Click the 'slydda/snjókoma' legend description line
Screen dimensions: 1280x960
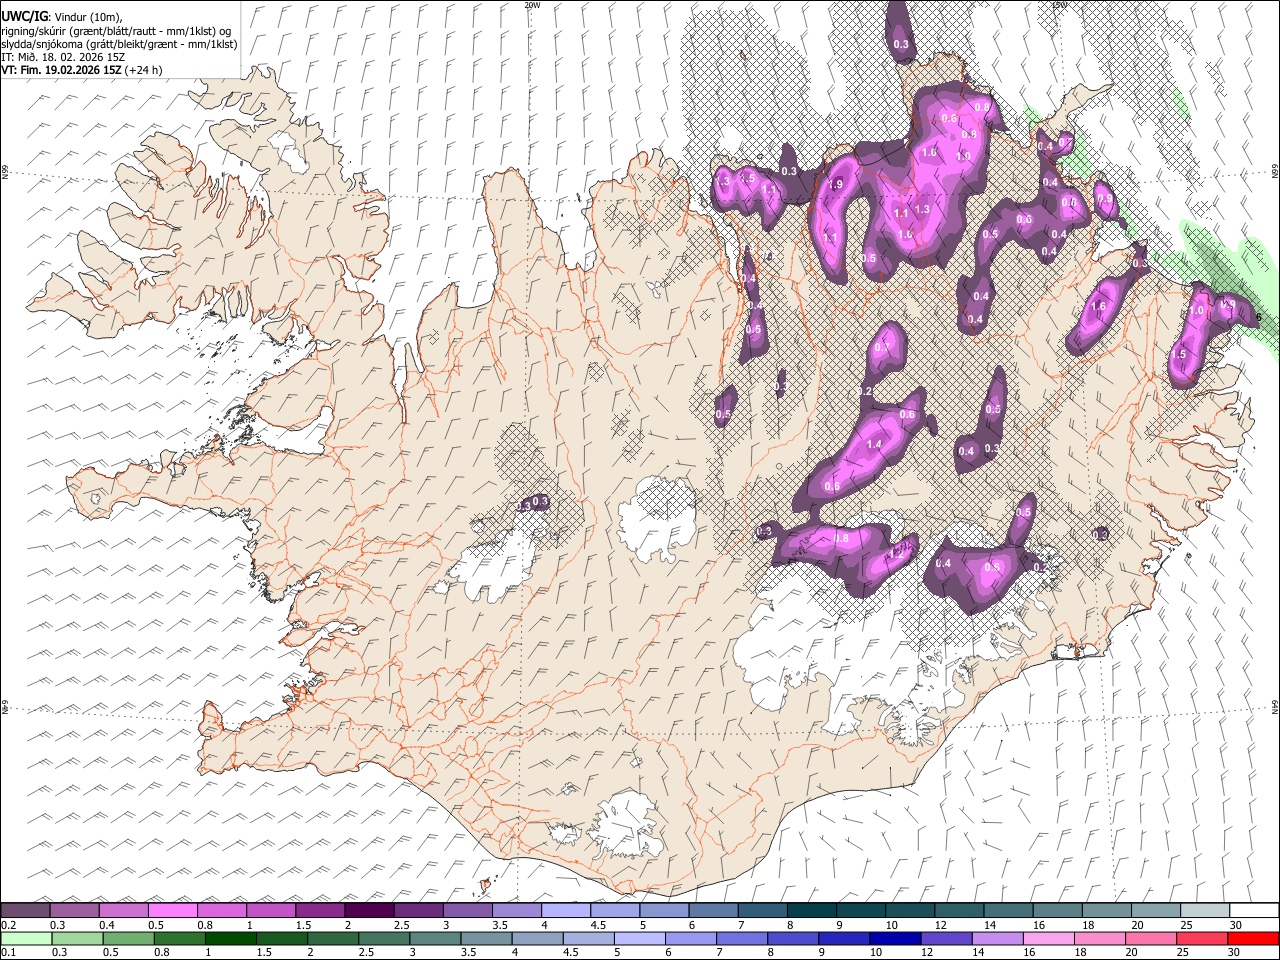(120, 44)
